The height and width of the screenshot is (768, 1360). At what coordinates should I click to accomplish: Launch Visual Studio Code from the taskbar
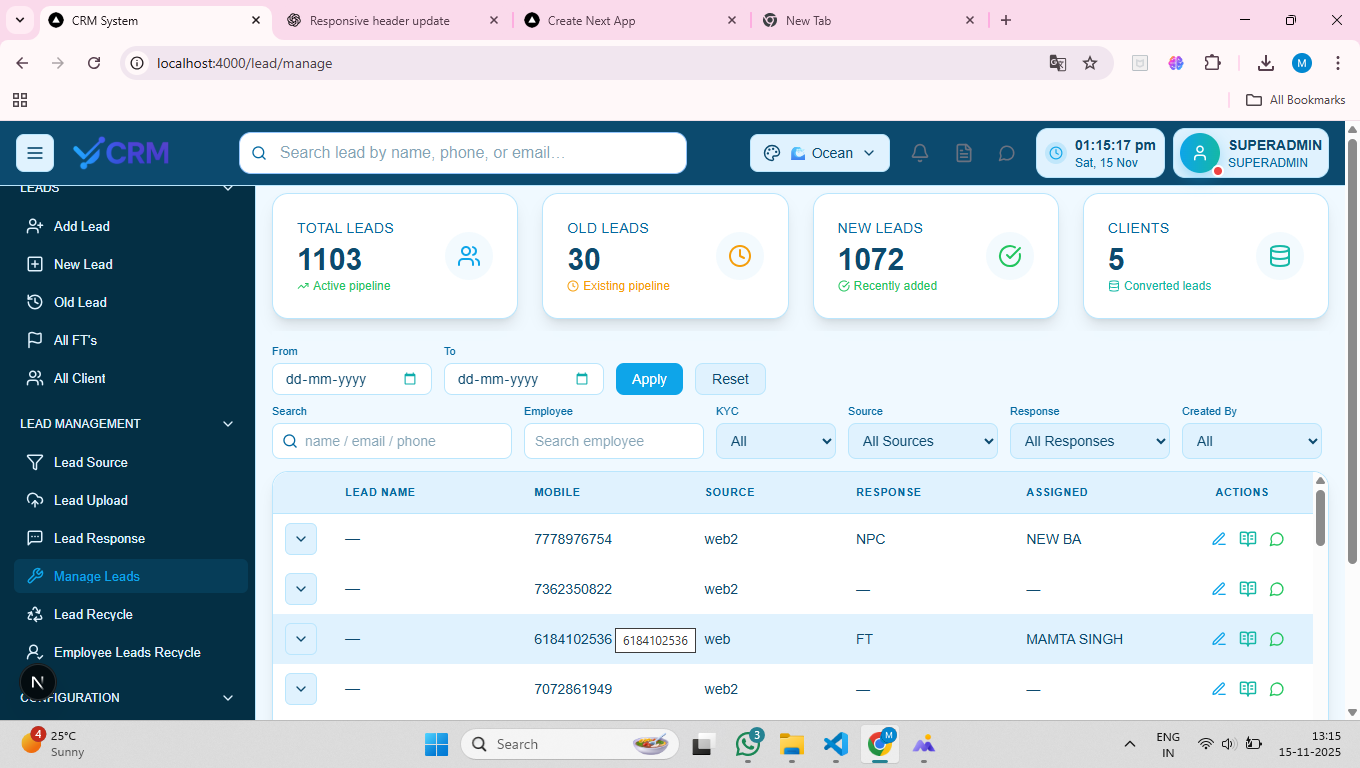835,744
